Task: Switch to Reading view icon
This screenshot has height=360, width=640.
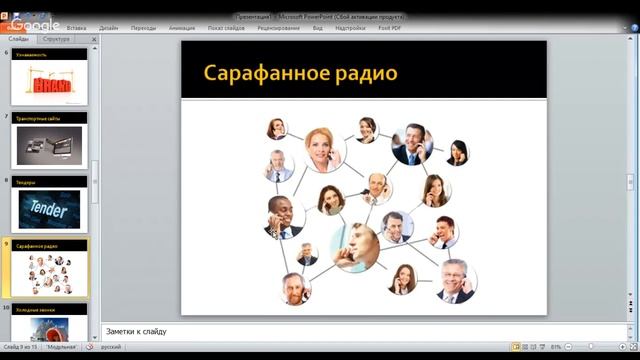Action: (533, 347)
